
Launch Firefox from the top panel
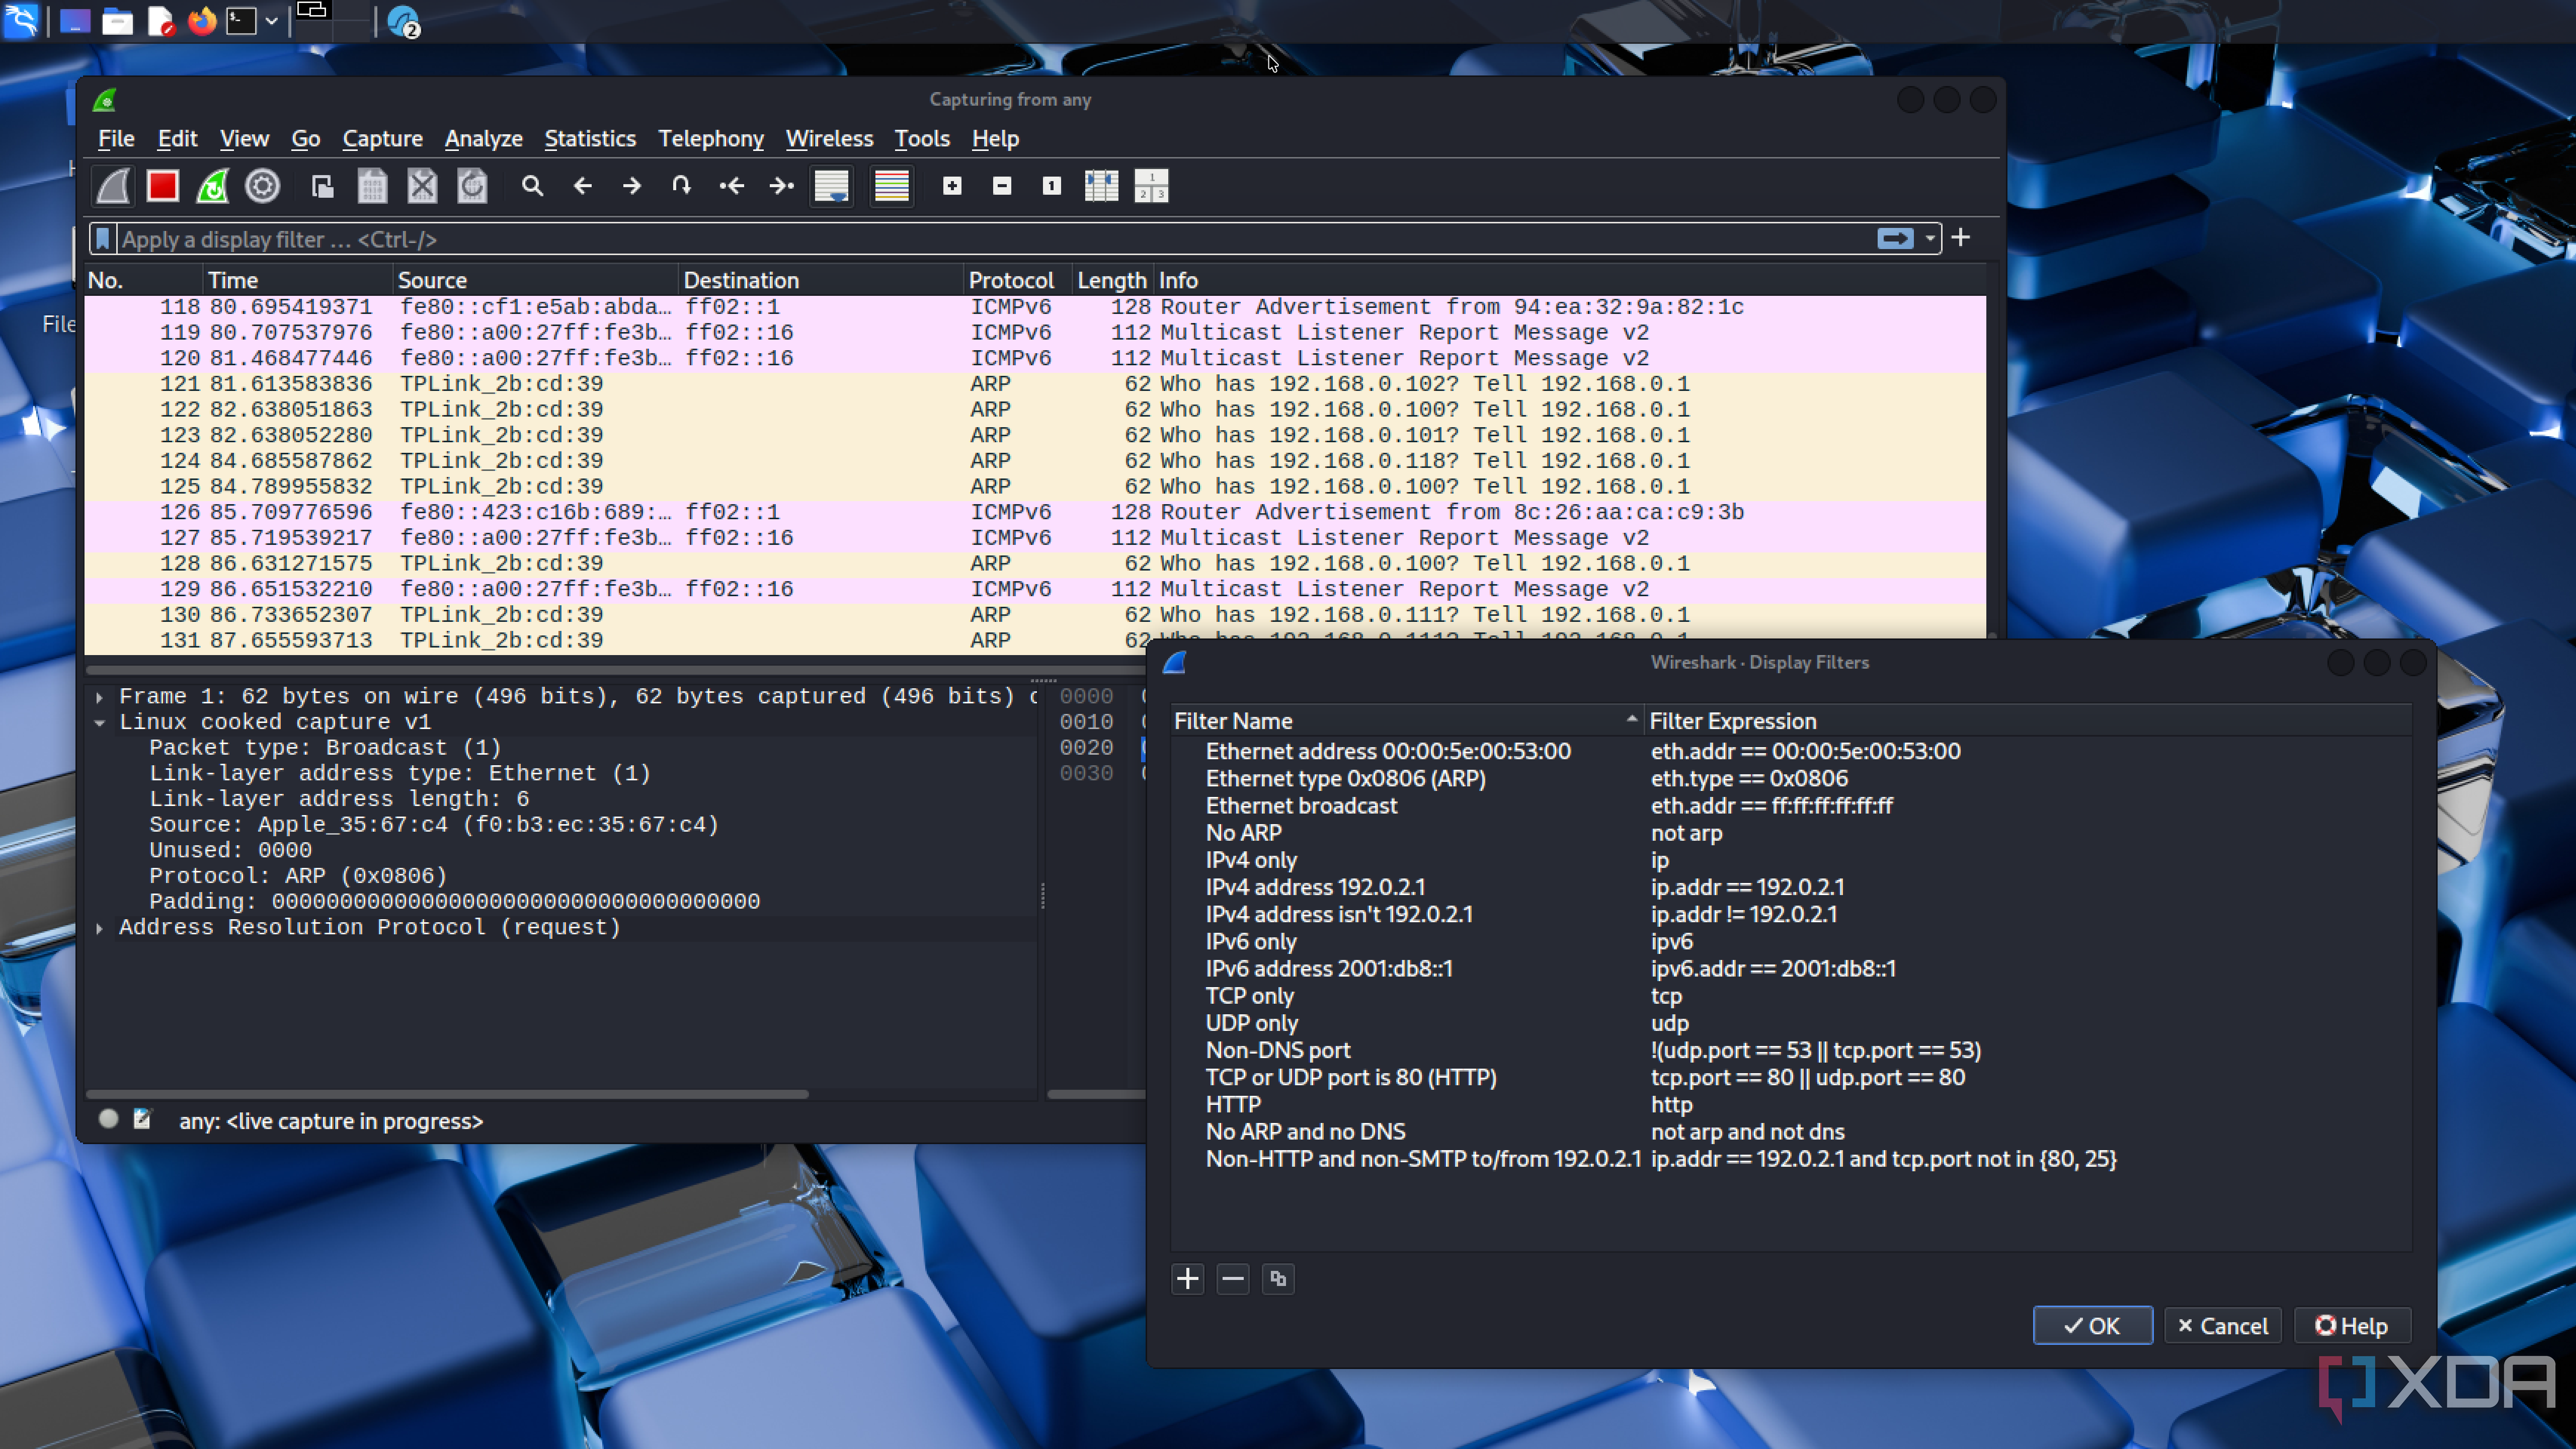coord(202,21)
